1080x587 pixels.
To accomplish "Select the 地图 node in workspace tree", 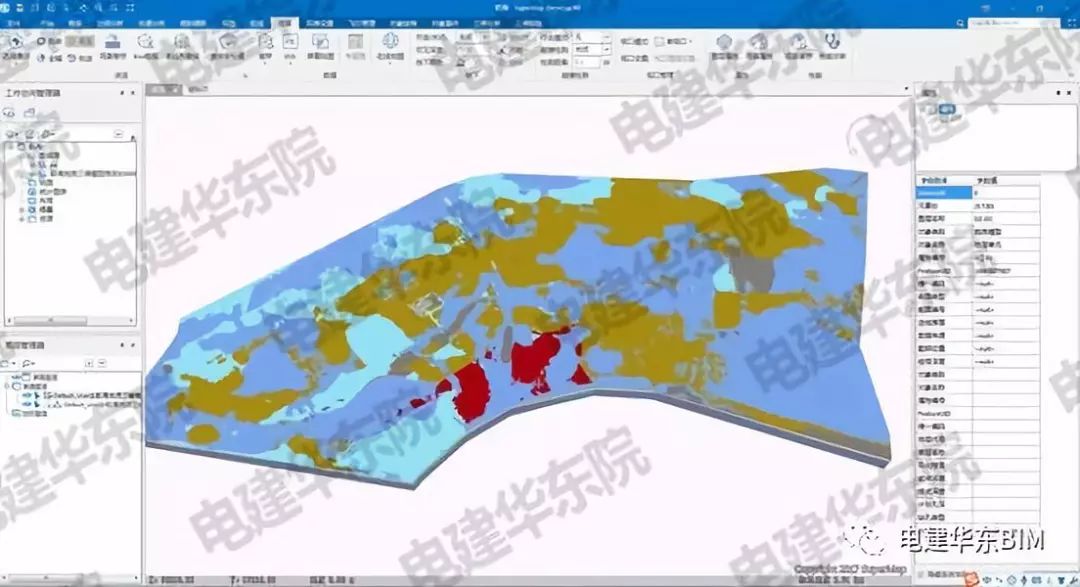I will point(45,183).
